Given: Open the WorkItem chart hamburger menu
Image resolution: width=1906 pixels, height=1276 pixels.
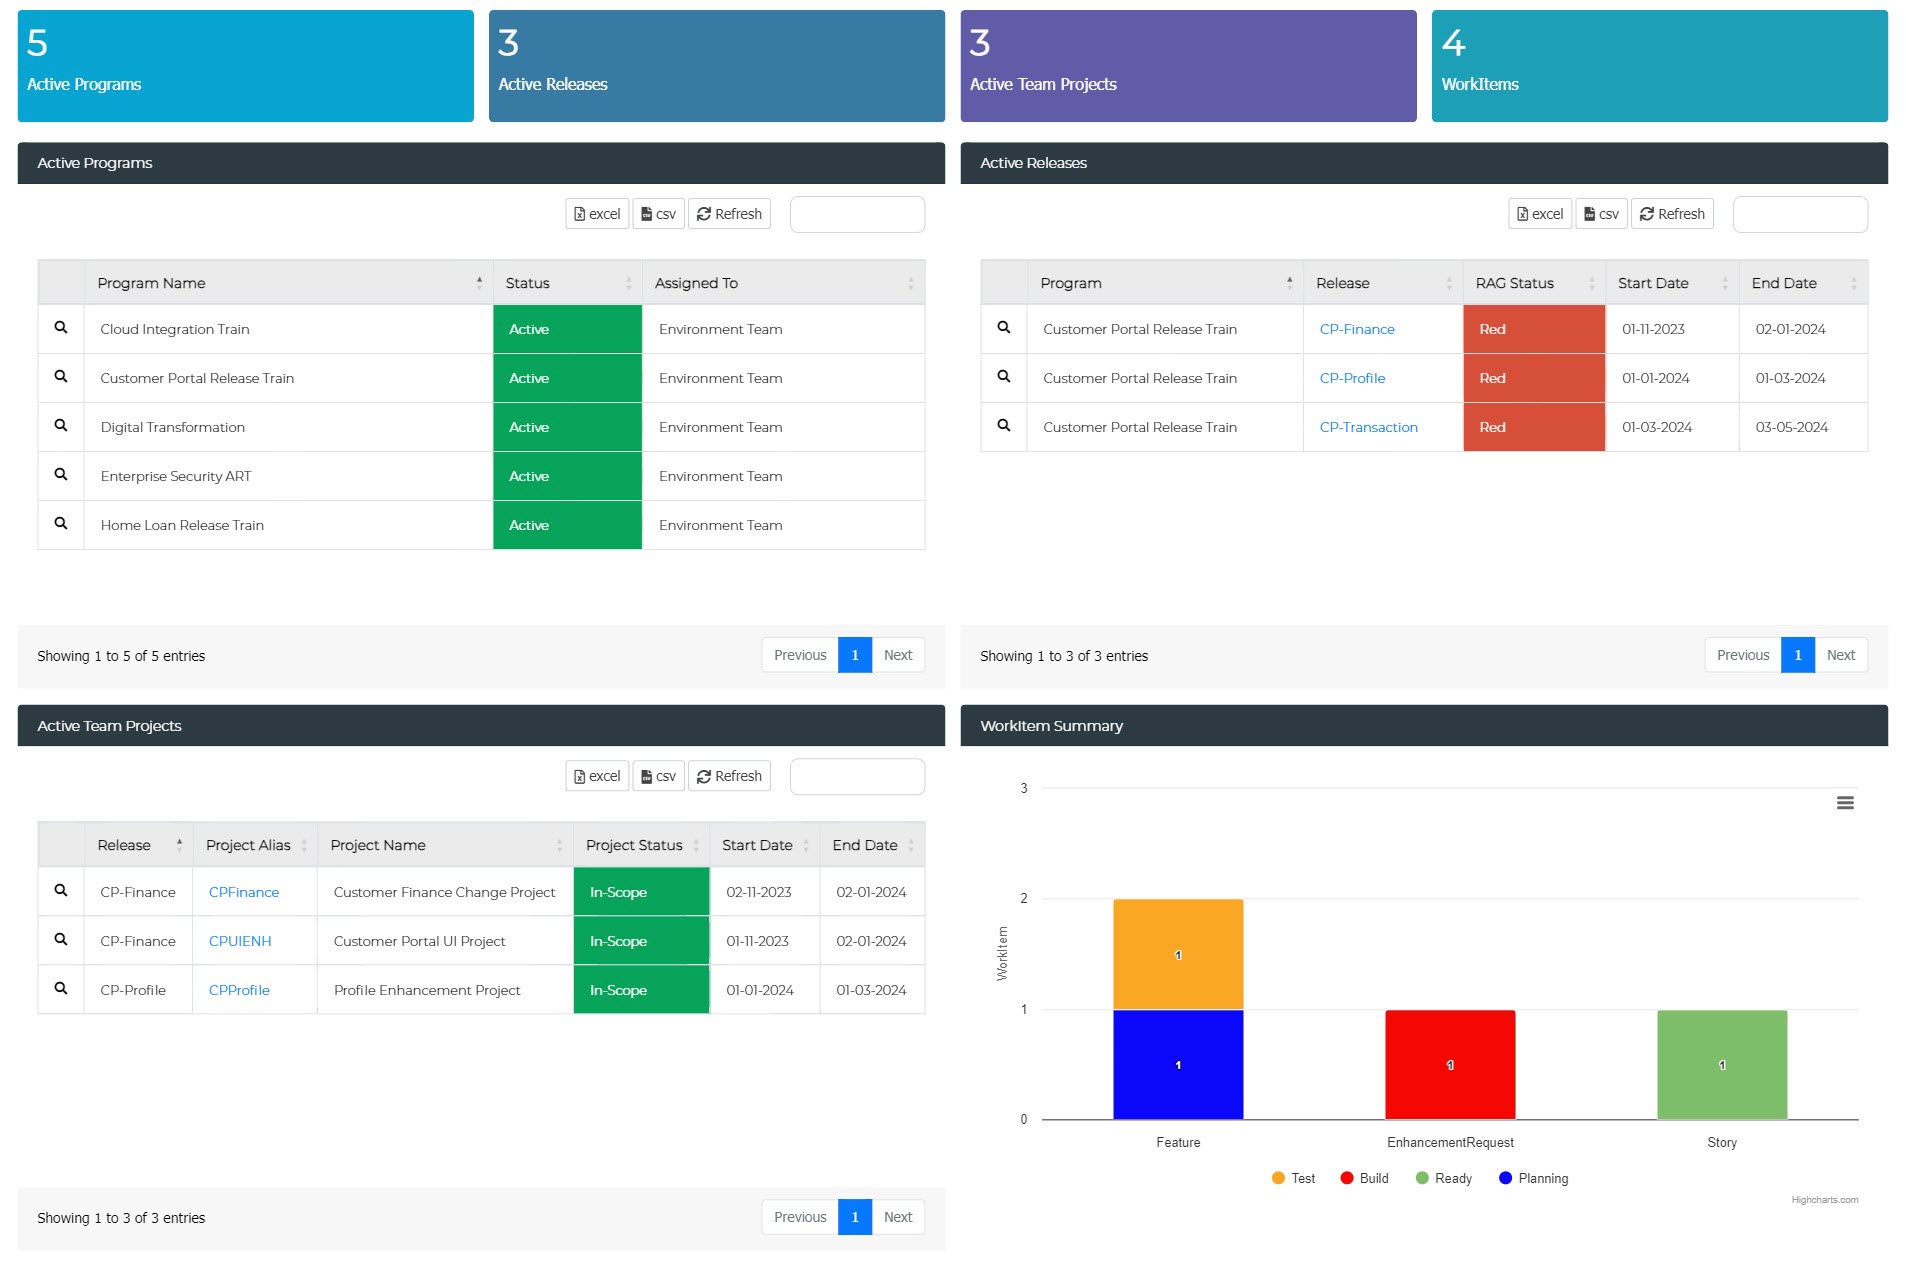Looking at the screenshot, I should pyautogui.click(x=1845, y=803).
